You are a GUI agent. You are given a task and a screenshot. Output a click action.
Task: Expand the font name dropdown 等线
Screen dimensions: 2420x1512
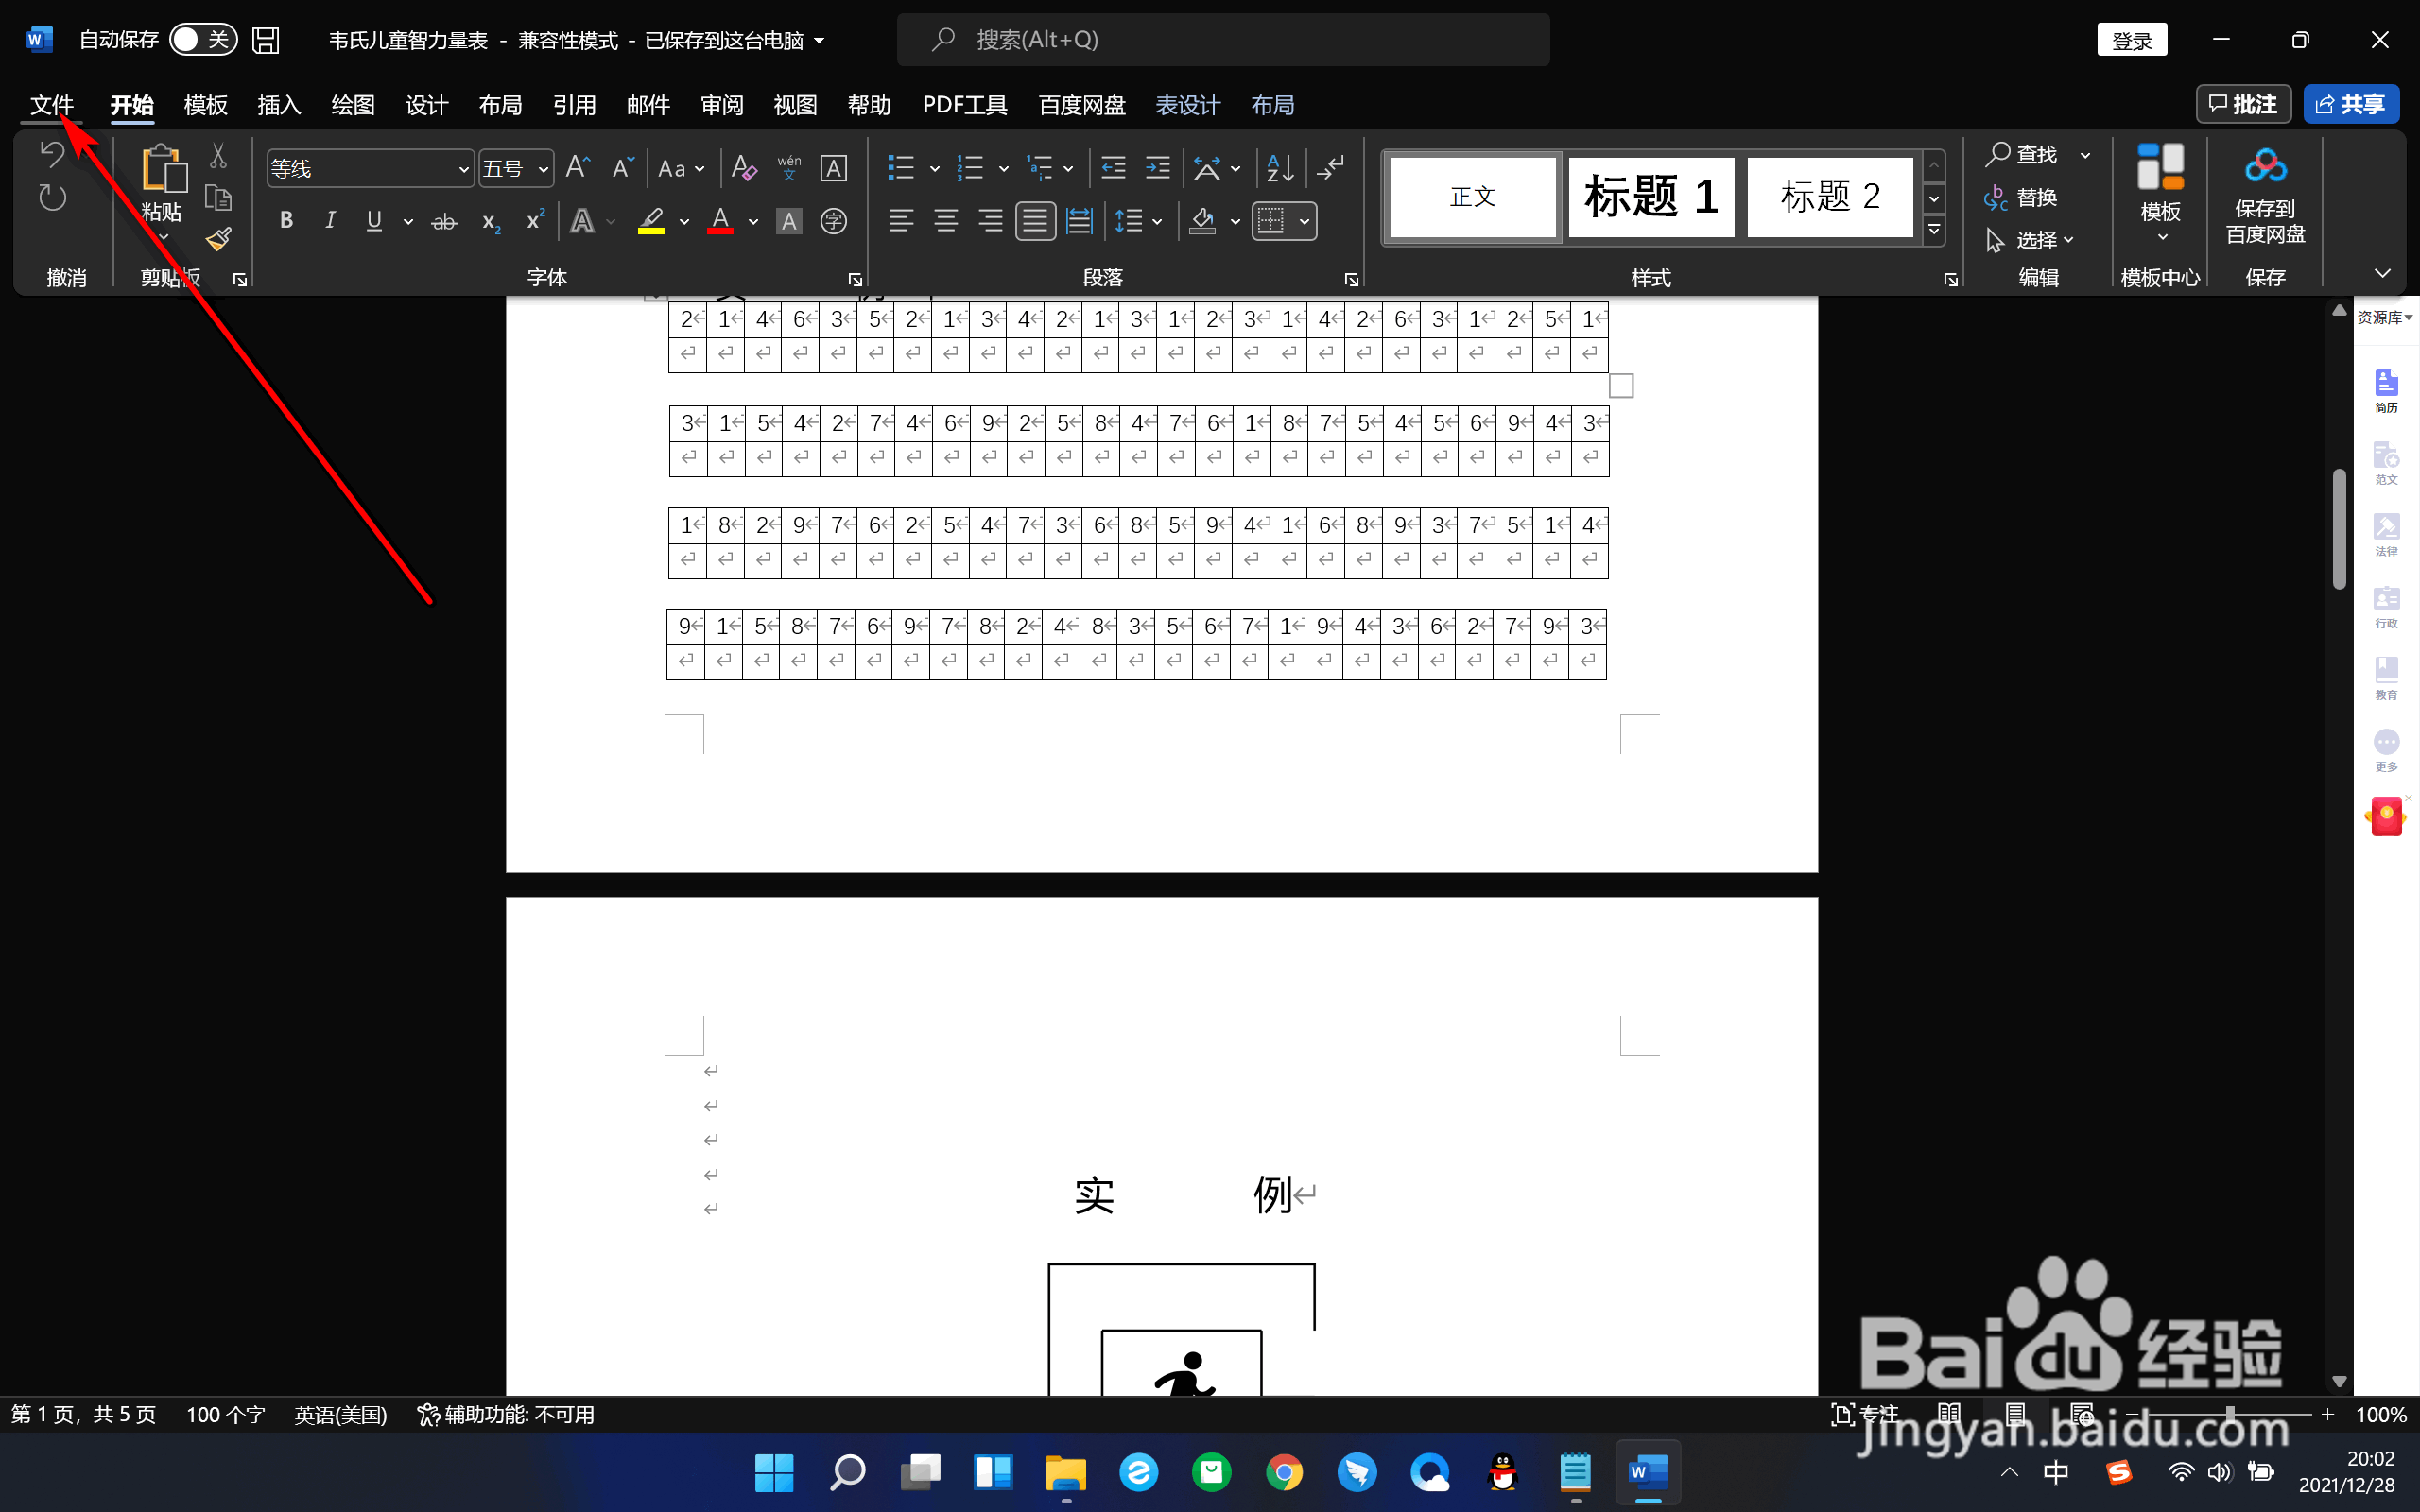click(x=463, y=169)
